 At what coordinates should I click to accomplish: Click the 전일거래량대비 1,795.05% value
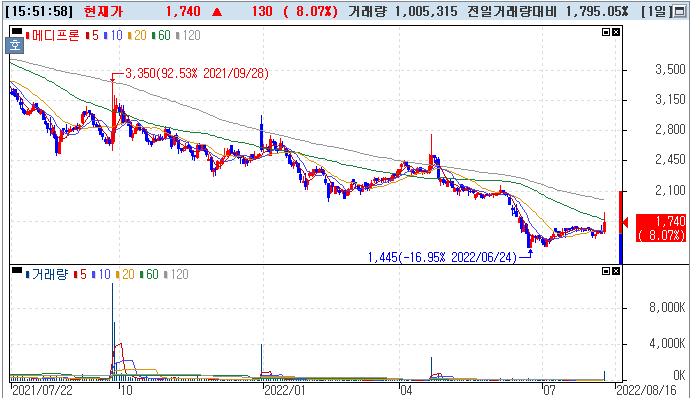click(x=548, y=11)
